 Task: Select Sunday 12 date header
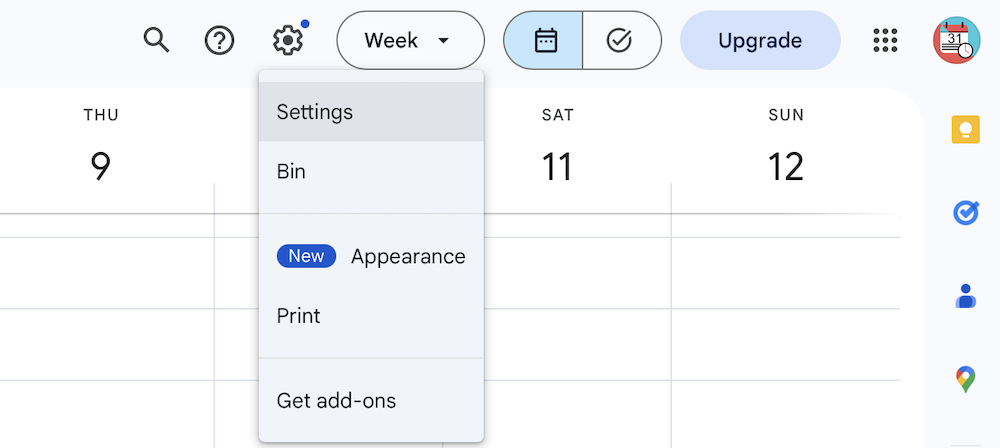[785, 167]
